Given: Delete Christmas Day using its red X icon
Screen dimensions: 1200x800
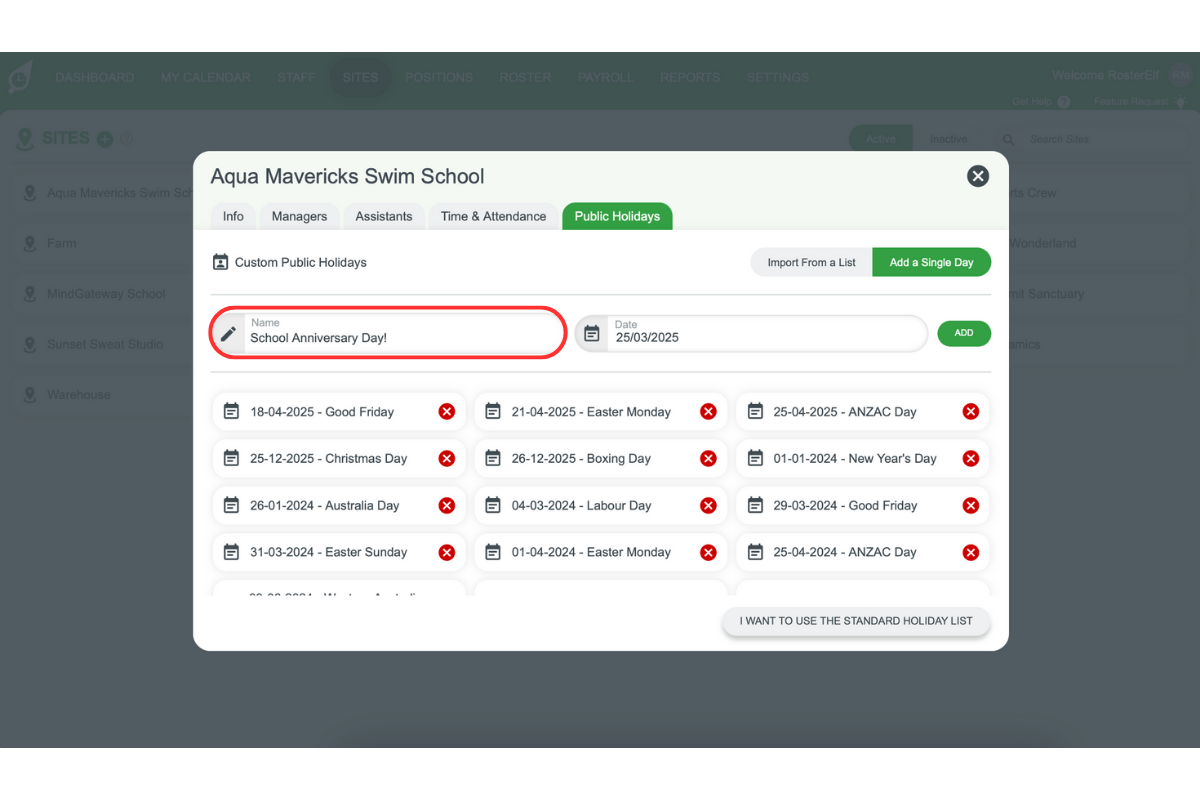Looking at the screenshot, I should 446,458.
